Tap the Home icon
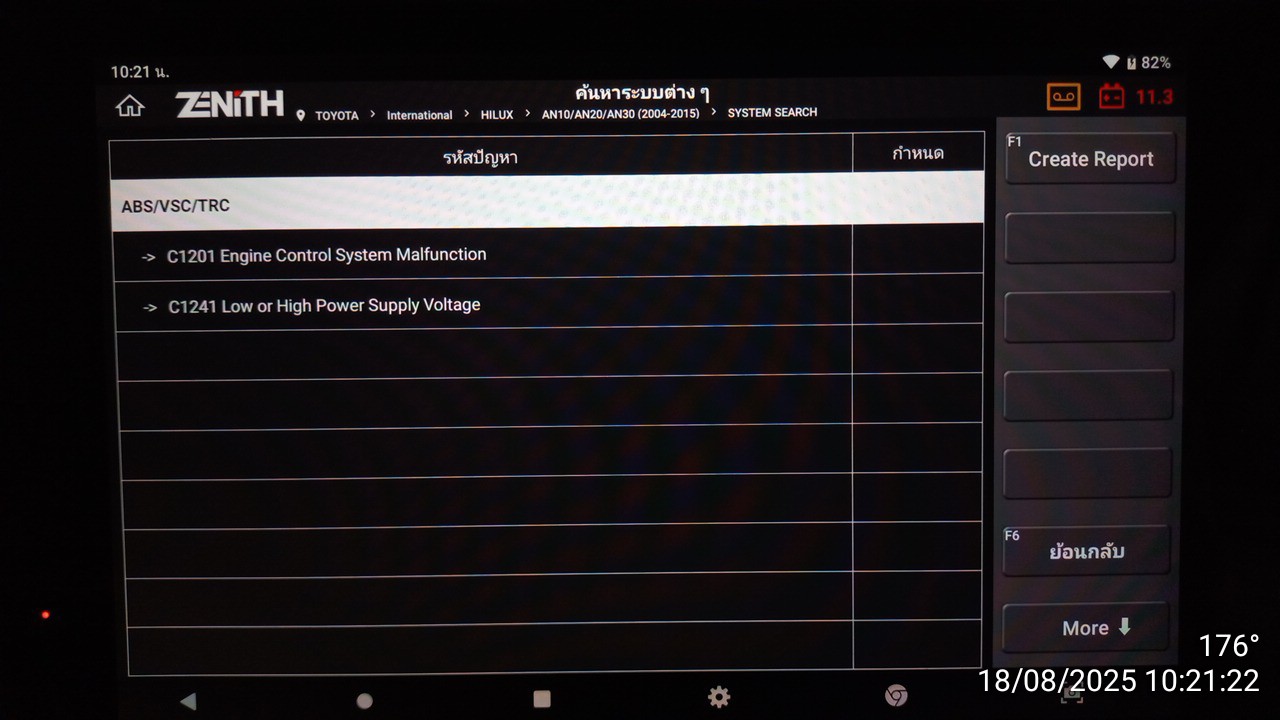The image size is (1280, 720). coord(130,106)
